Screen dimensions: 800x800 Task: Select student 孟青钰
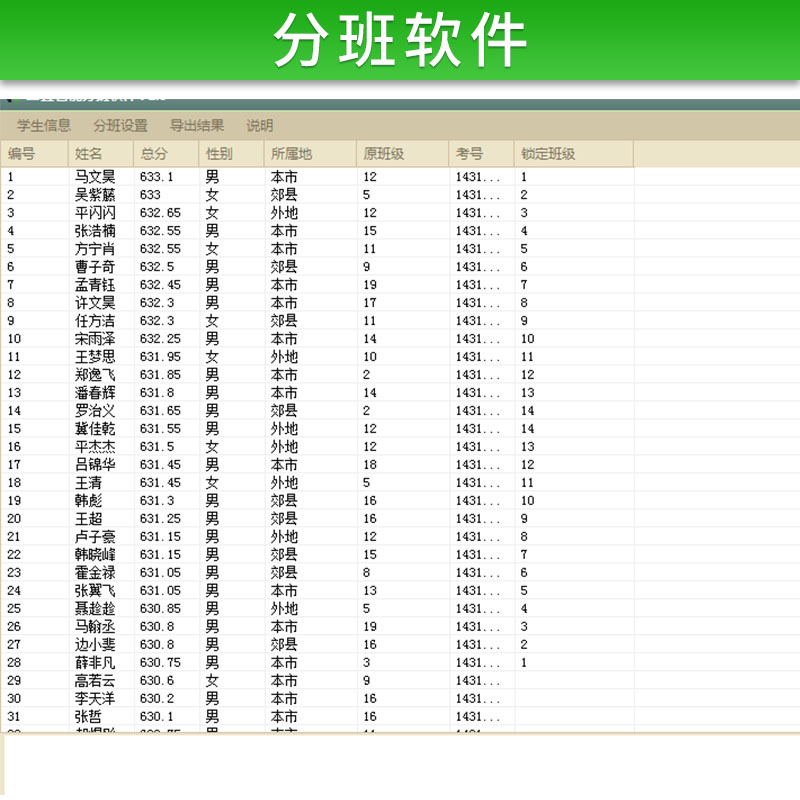(x=95, y=285)
